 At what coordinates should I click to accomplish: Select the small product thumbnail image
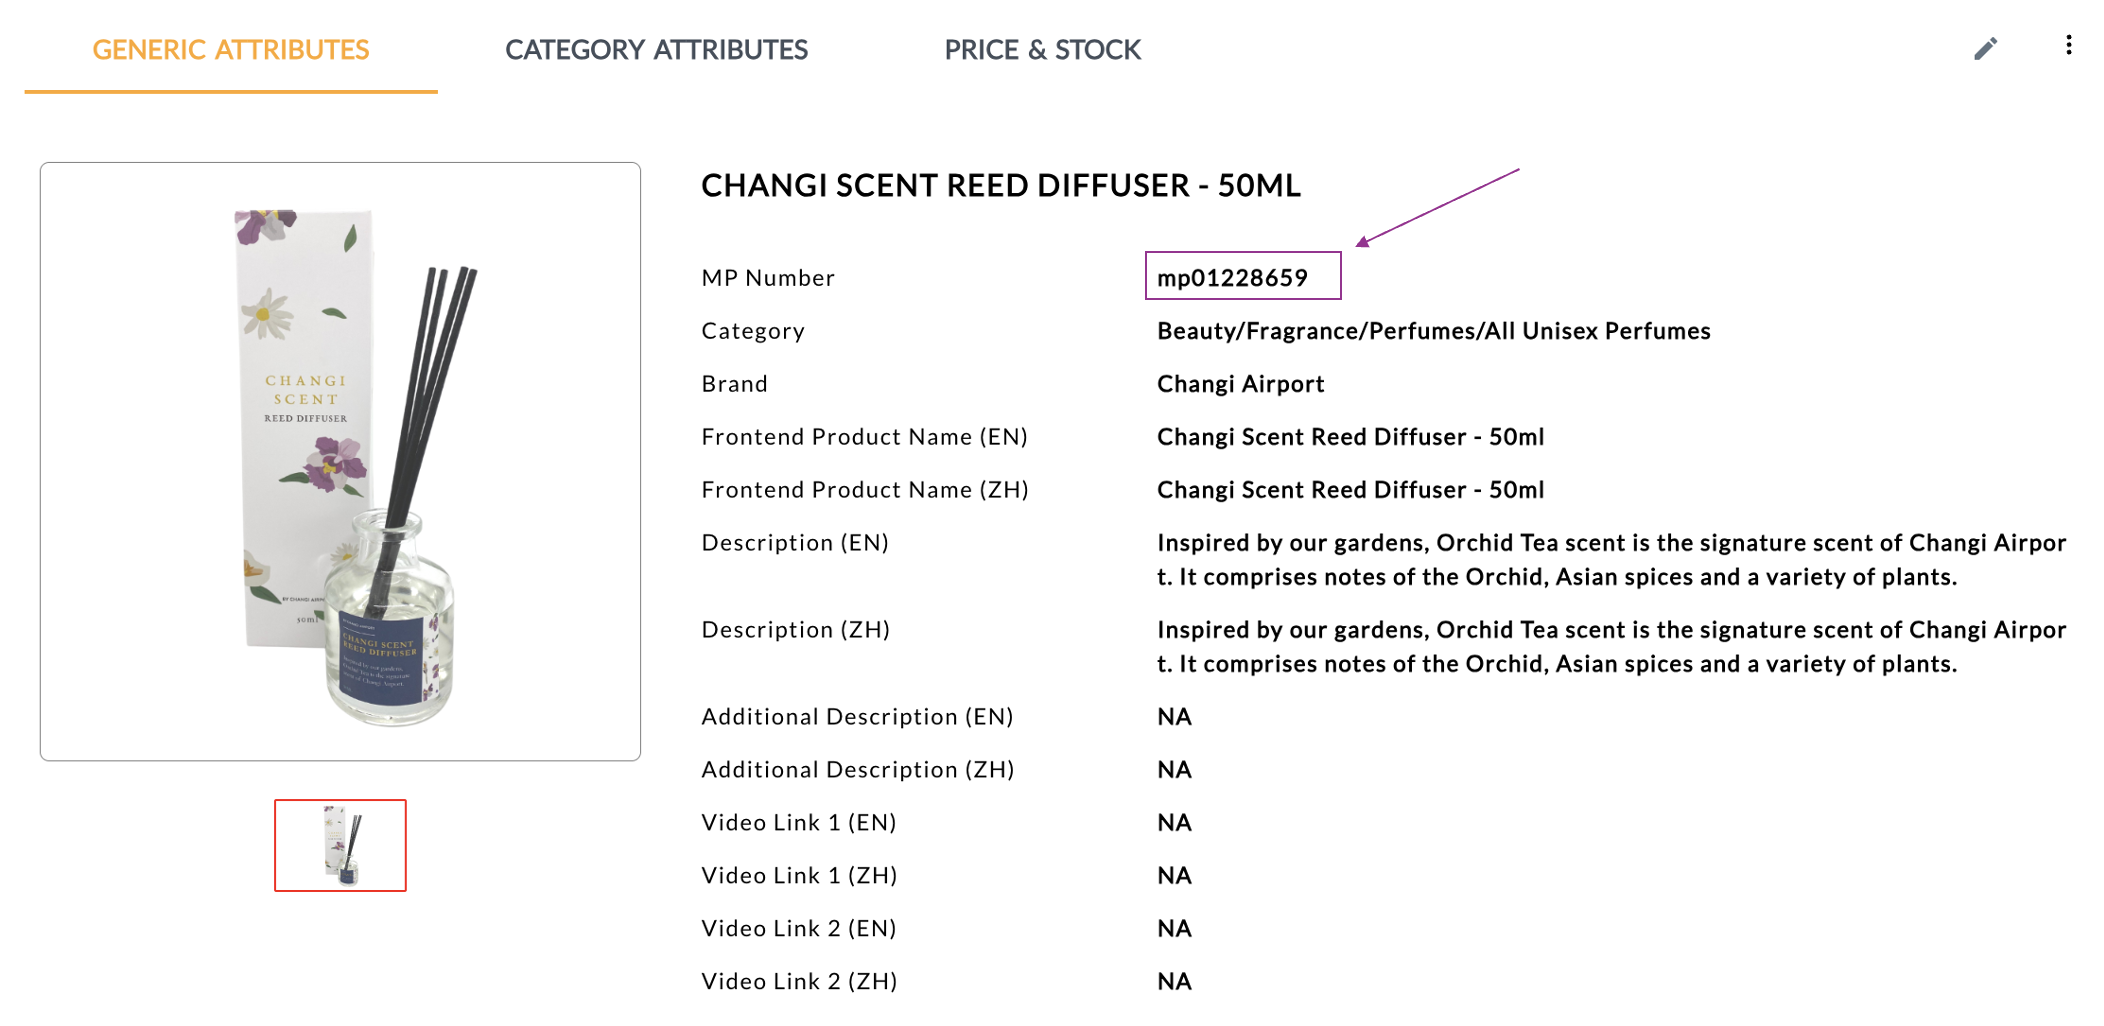[340, 845]
